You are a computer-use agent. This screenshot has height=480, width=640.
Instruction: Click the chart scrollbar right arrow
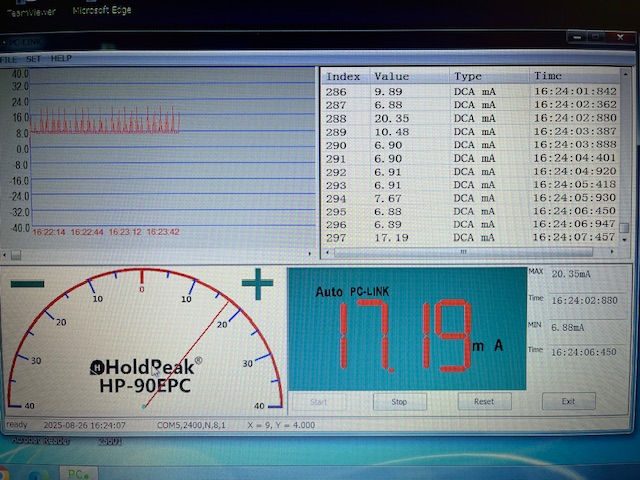click(x=310, y=254)
